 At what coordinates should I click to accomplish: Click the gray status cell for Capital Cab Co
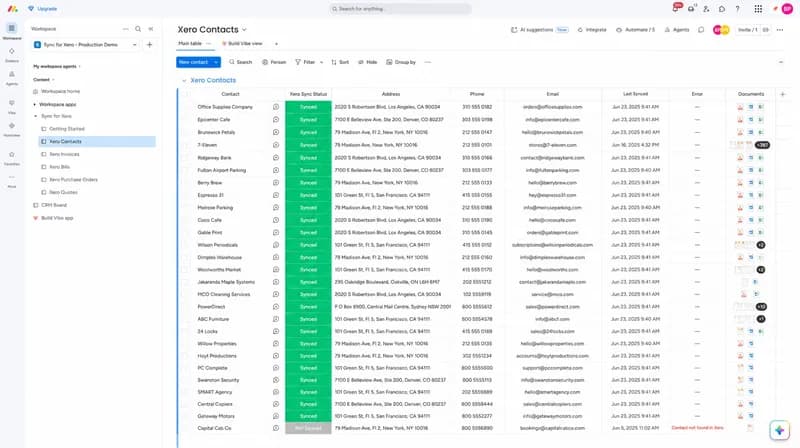pos(308,428)
